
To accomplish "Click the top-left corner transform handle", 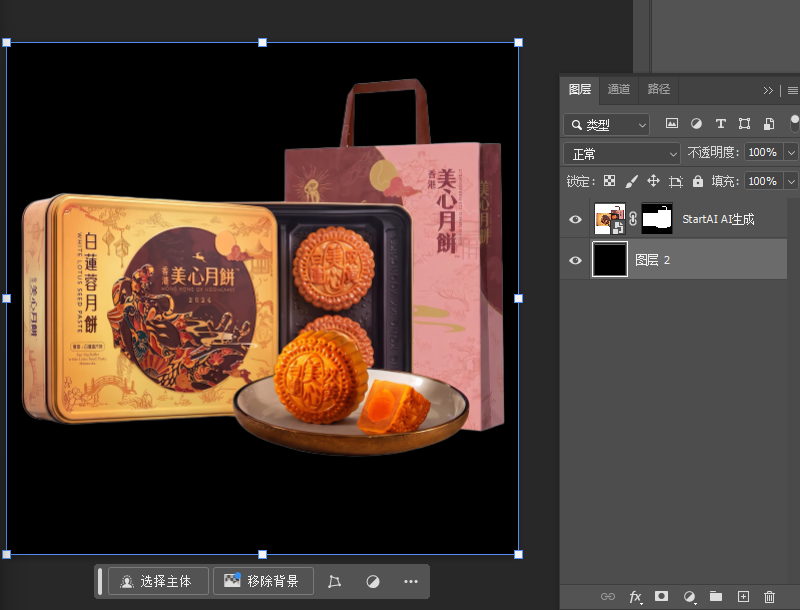I will point(7,42).
